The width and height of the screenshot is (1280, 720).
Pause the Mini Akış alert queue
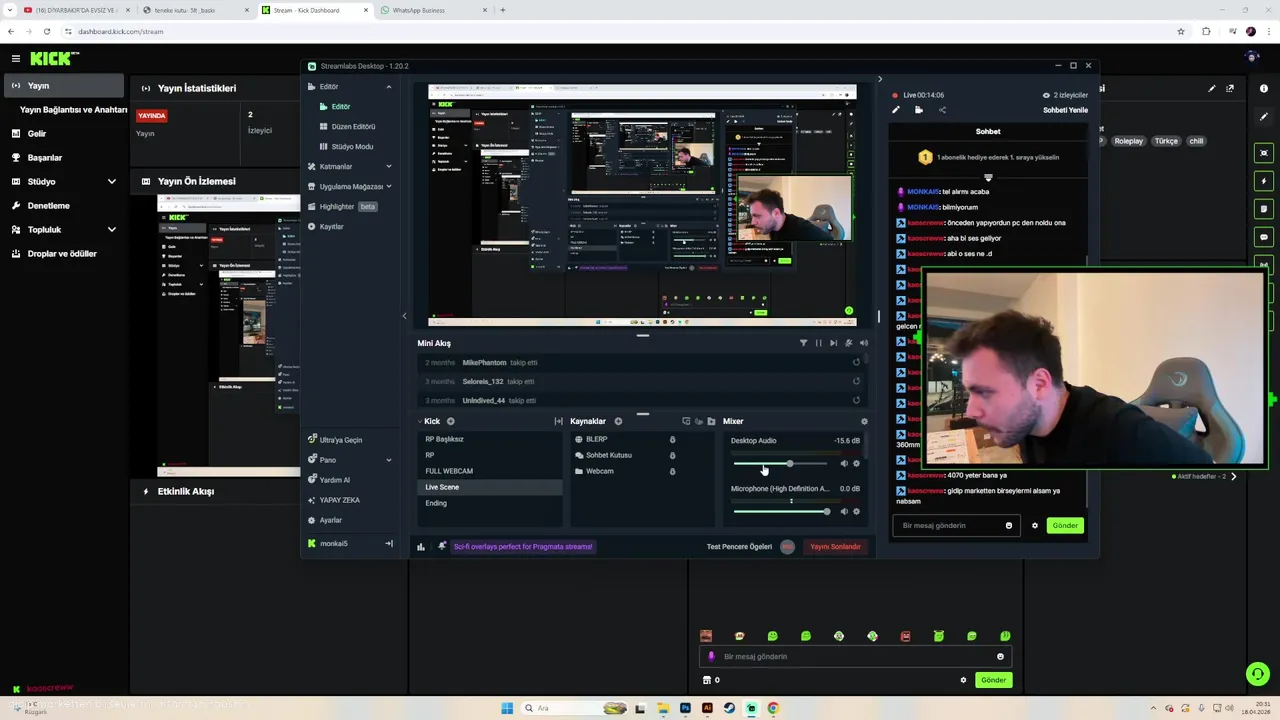coord(818,343)
